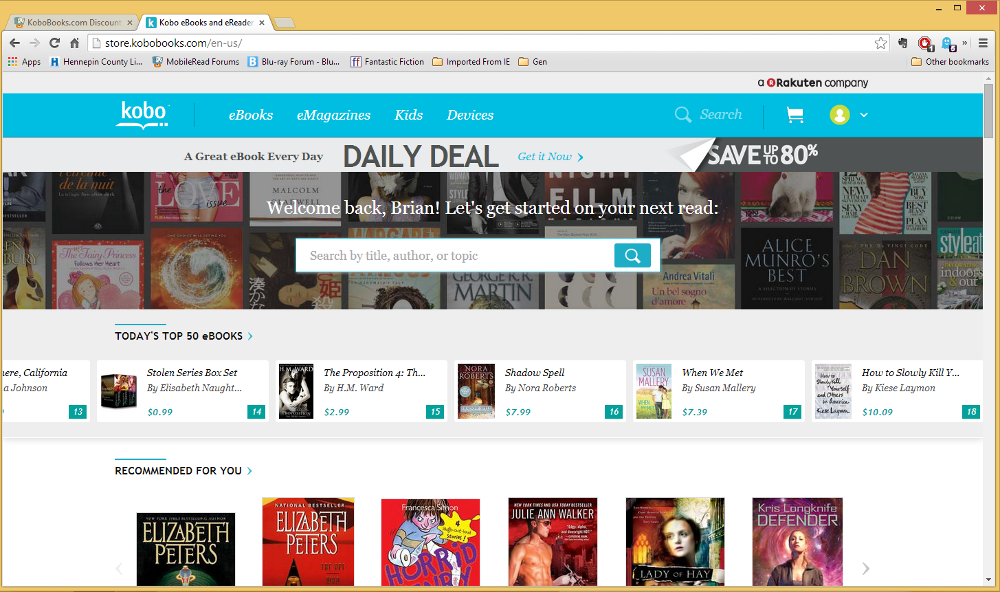Click author link By H.M. Ward
This screenshot has width=1000, height=592.
pos(354,388)
